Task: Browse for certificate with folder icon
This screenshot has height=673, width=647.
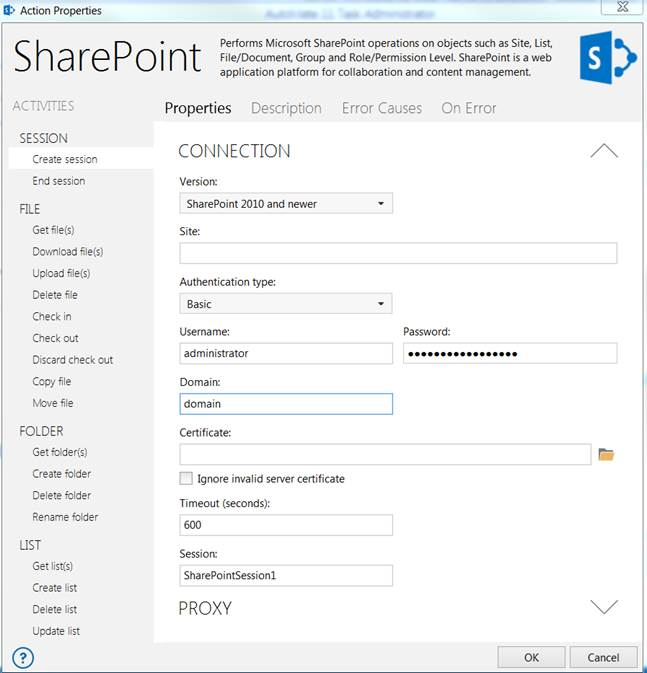Action: pos(606,454)
